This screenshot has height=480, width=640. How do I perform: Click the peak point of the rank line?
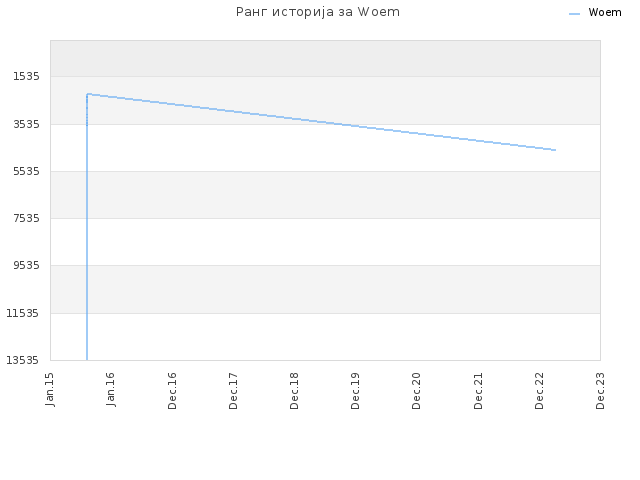[x=88, y=94]
